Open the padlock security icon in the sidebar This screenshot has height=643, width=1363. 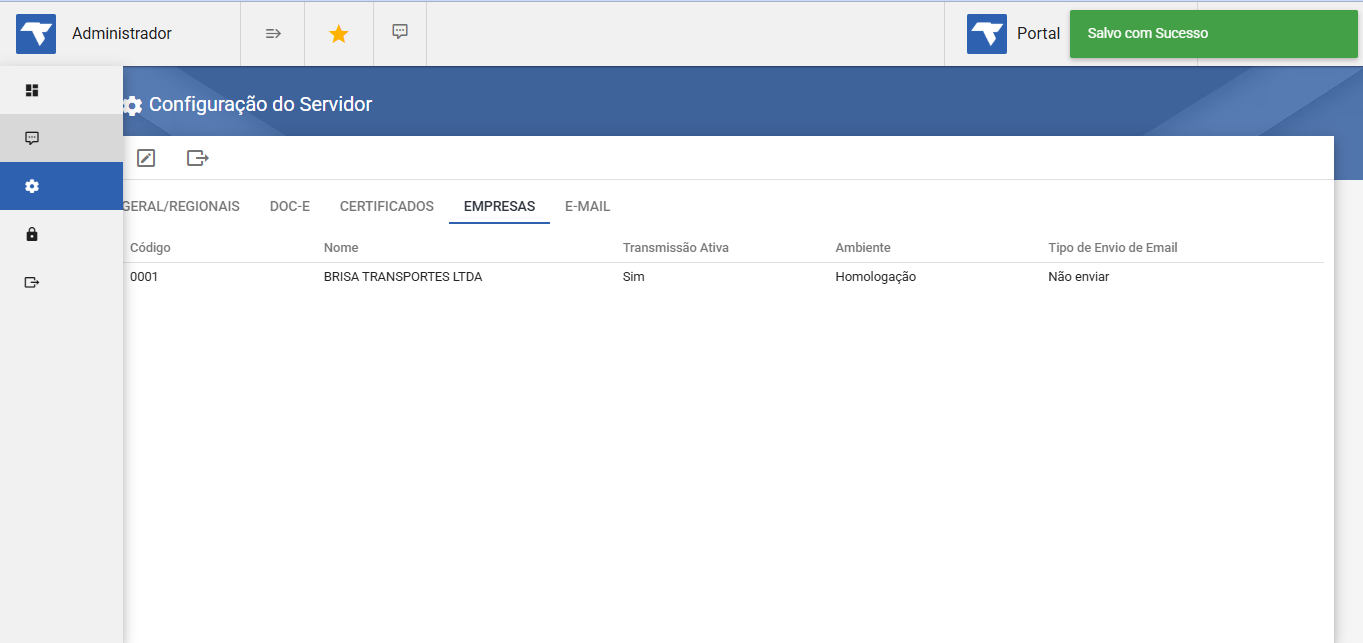pyautogui.click(x=32, y=234)
